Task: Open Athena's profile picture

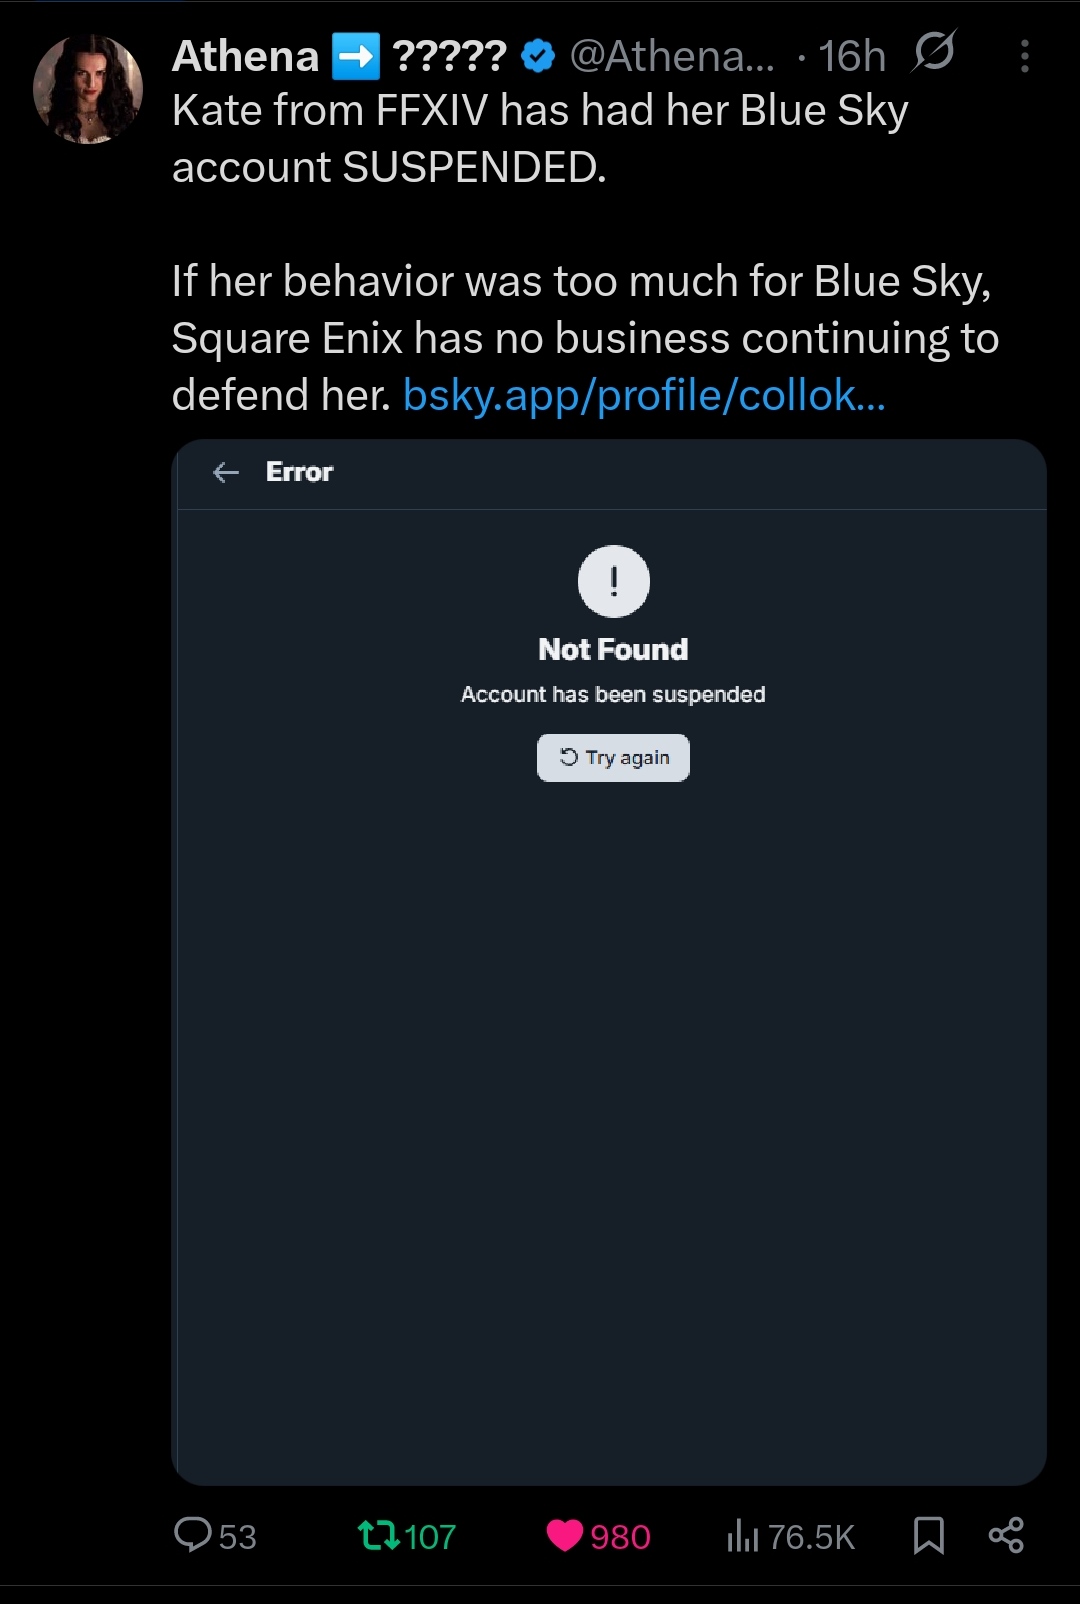Action: coord(88,90)
